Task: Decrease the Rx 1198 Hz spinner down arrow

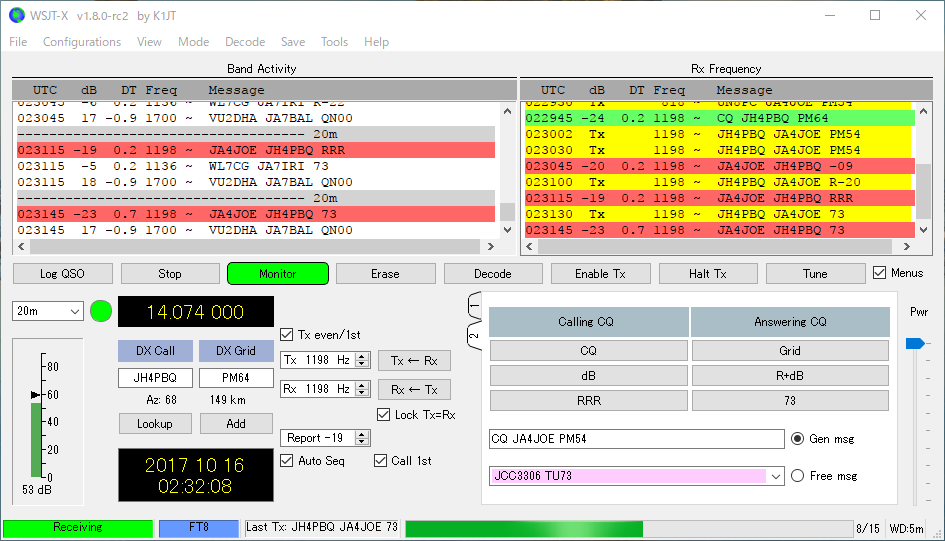Action: [x=362, y=393]
